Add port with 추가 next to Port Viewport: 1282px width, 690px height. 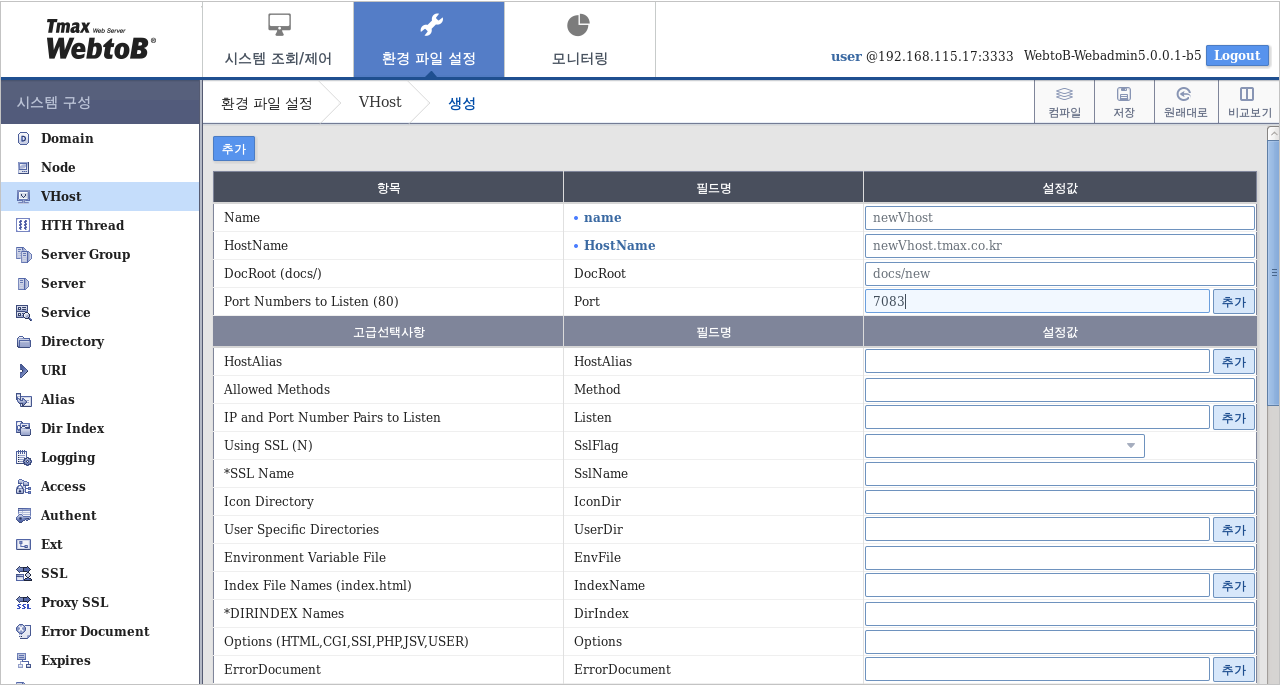(1234, 301)
